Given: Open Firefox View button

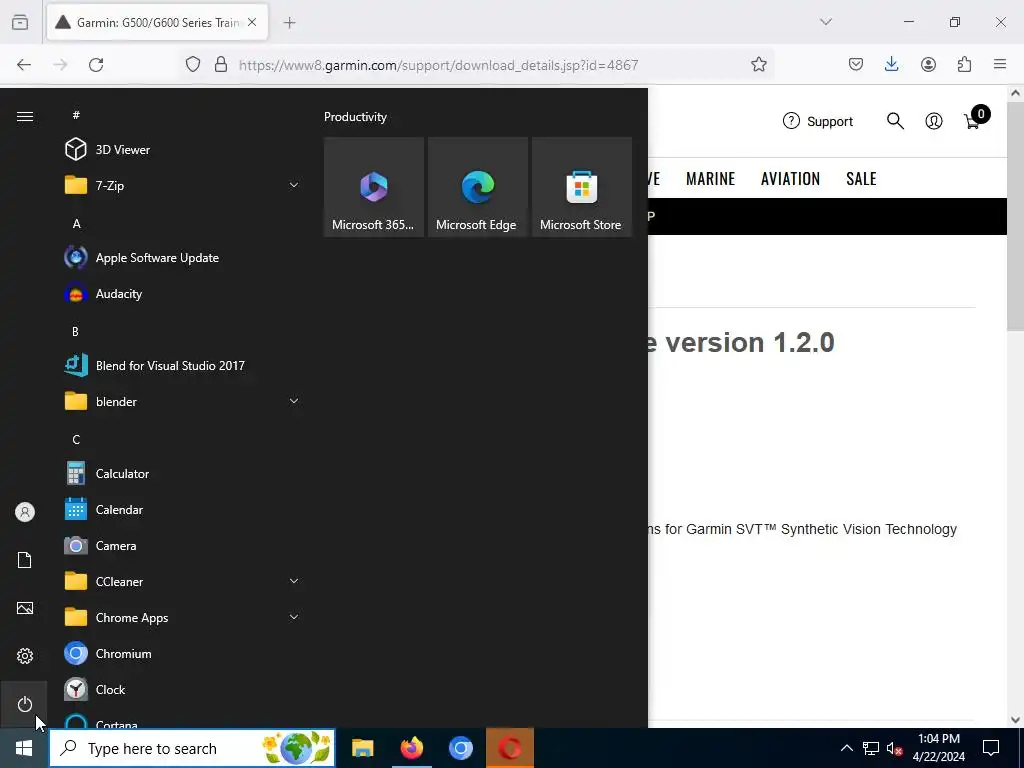Looking at the screenshot, I should (20, 22).
